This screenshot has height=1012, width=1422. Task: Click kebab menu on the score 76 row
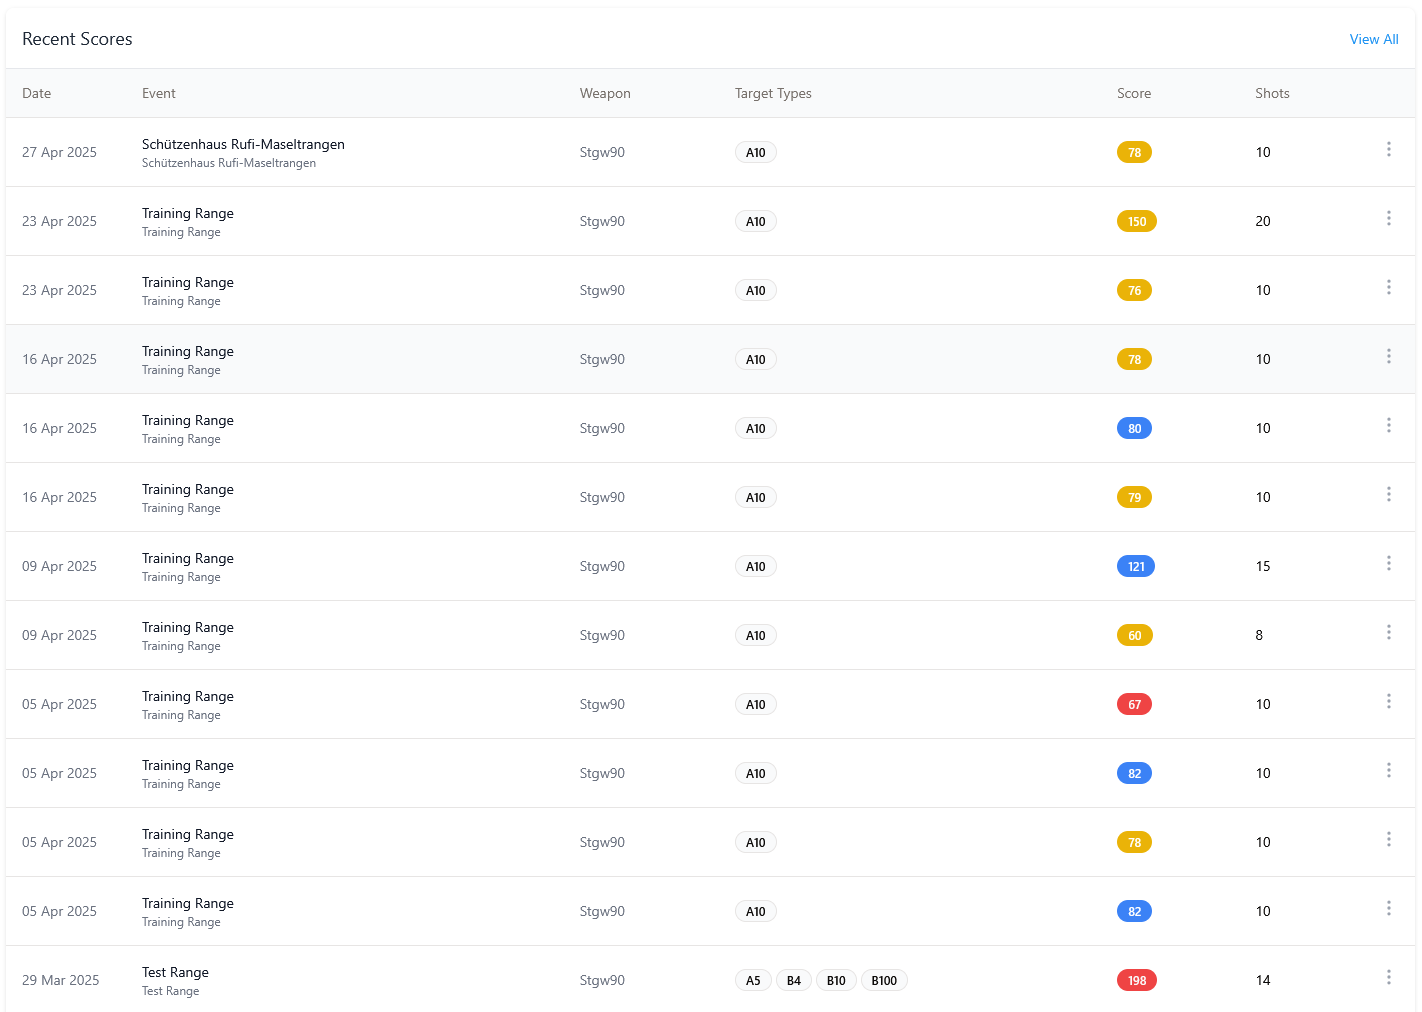tap(1388, 287)
